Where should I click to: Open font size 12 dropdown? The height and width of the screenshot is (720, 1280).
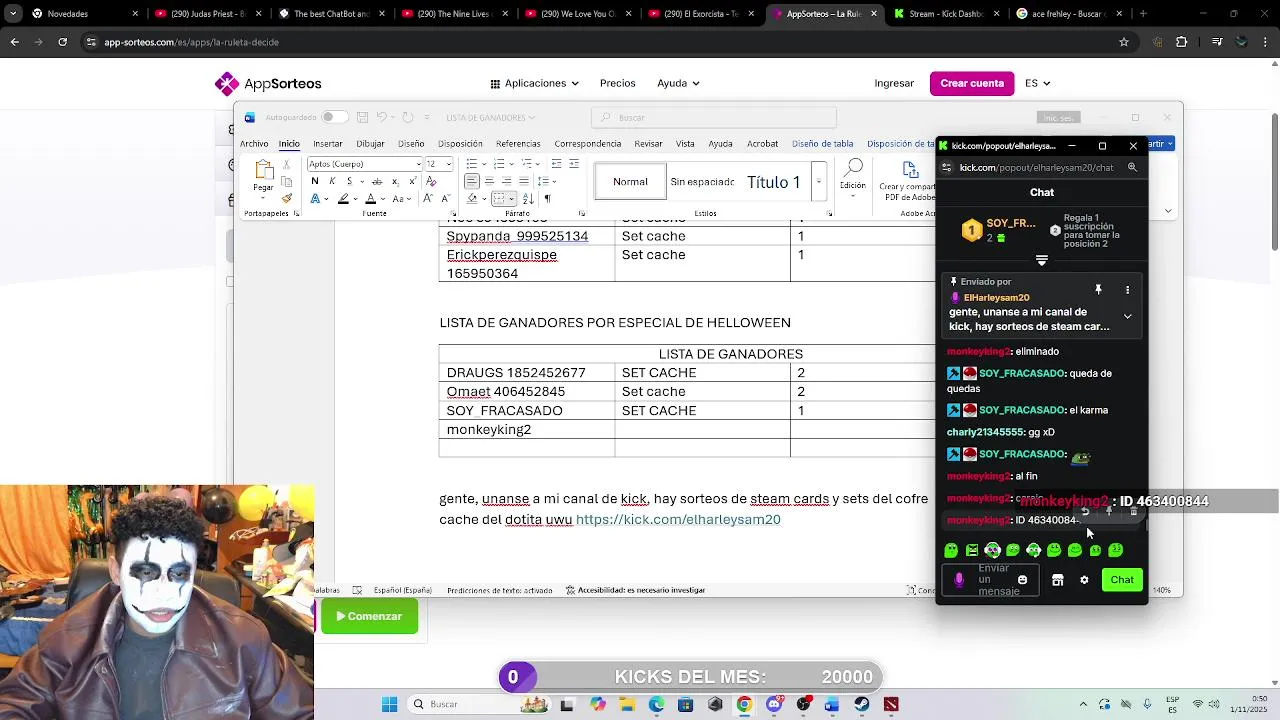[x=449, y=164]
